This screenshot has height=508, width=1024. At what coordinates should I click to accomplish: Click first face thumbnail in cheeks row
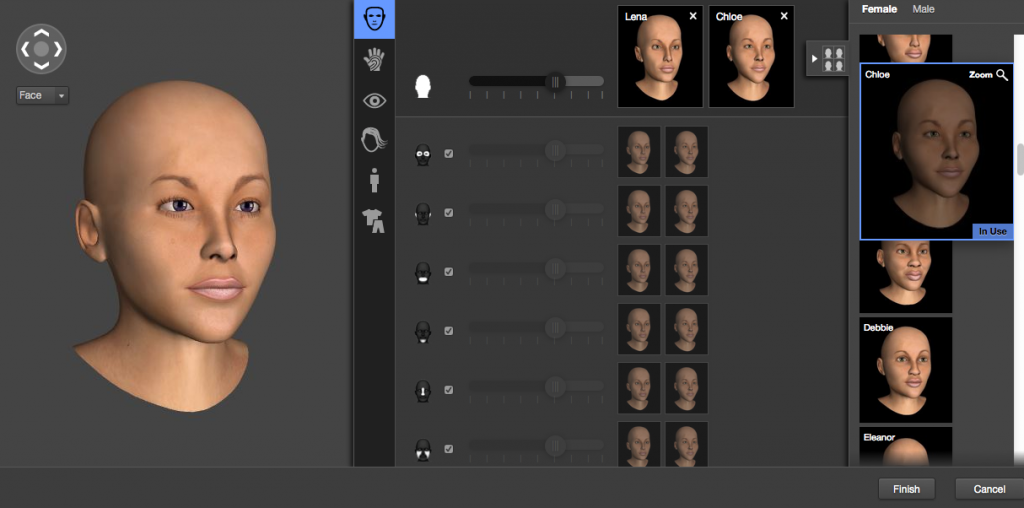[x=639, y=444]
